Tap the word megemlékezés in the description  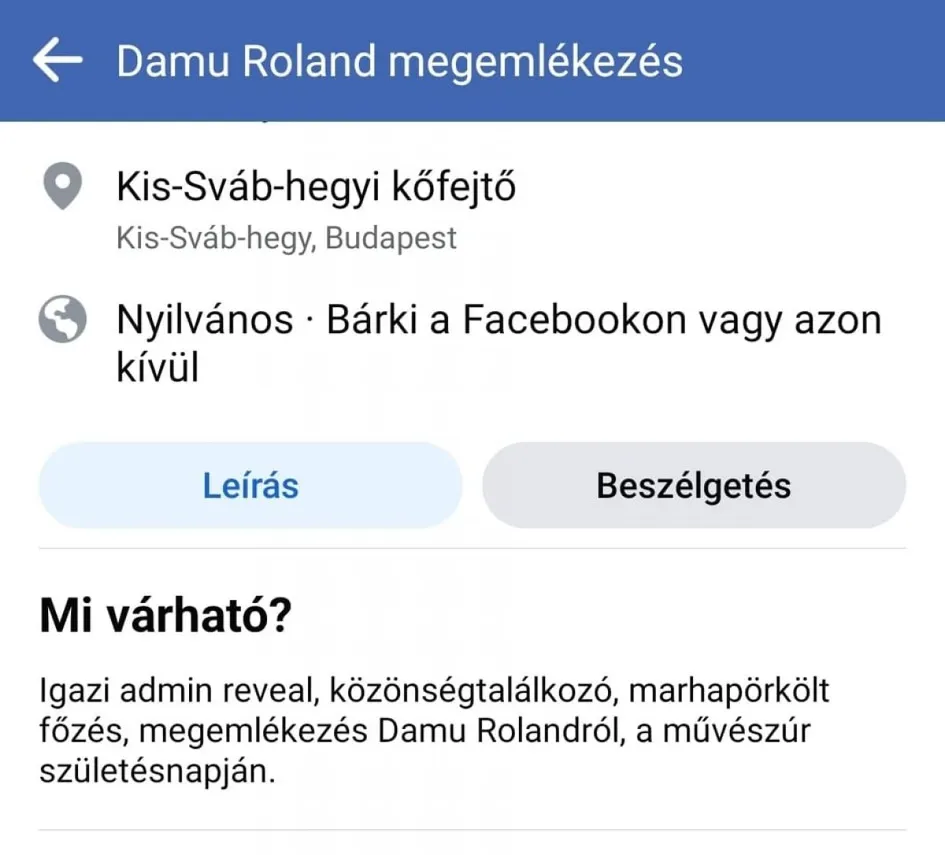pos(255,732)
